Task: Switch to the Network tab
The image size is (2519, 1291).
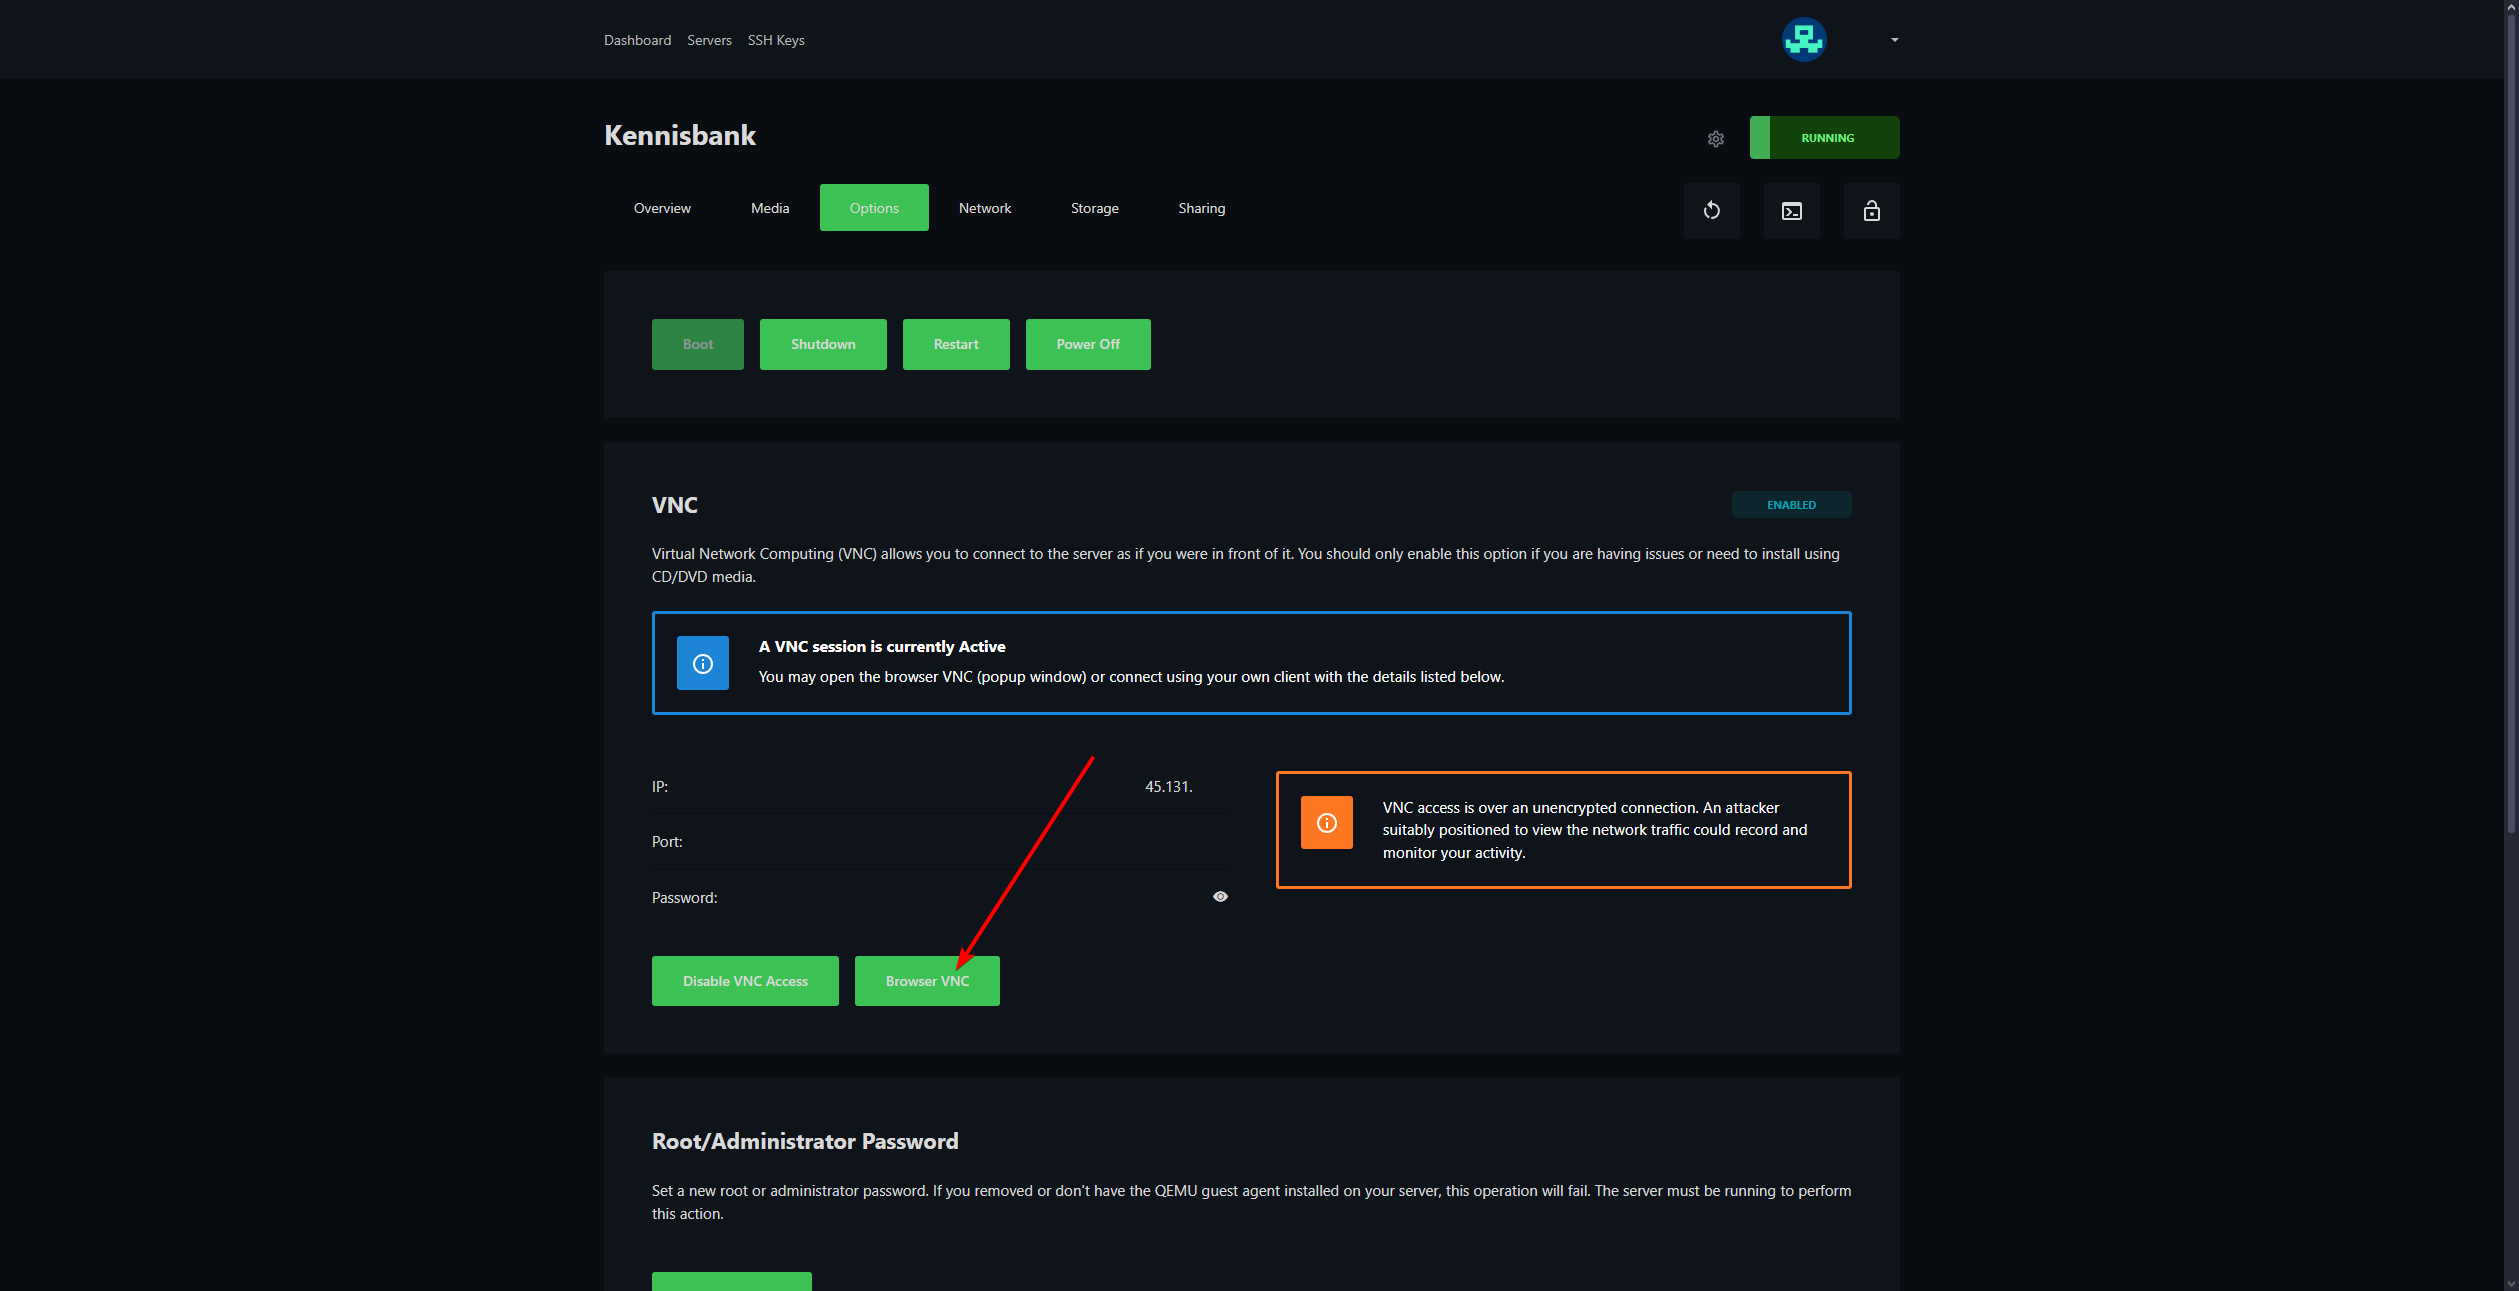Action: point(984,208)
